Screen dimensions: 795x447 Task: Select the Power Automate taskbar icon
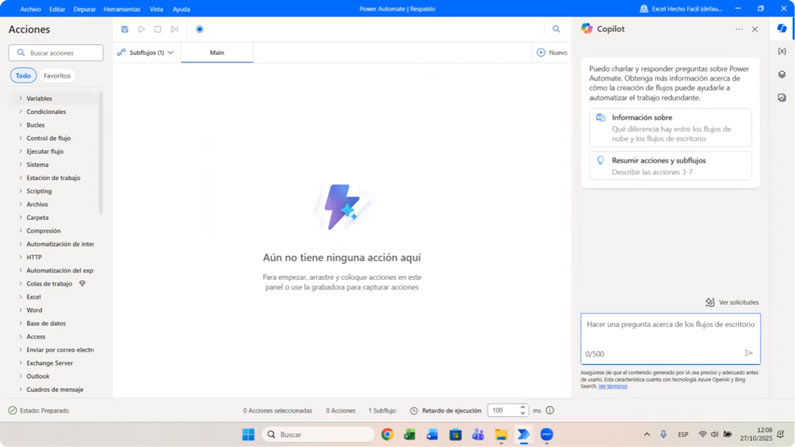click(x=523, y=434)
